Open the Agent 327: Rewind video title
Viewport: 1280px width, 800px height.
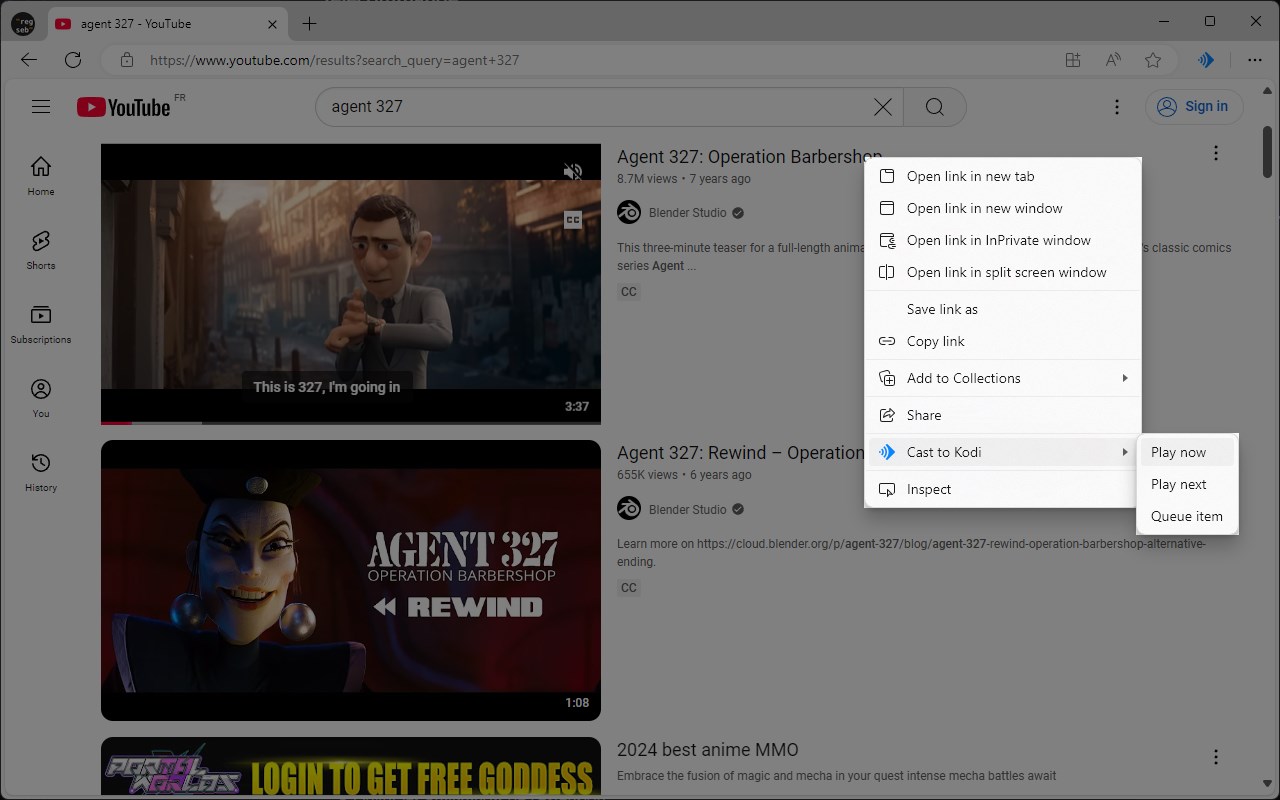(740, 453)
